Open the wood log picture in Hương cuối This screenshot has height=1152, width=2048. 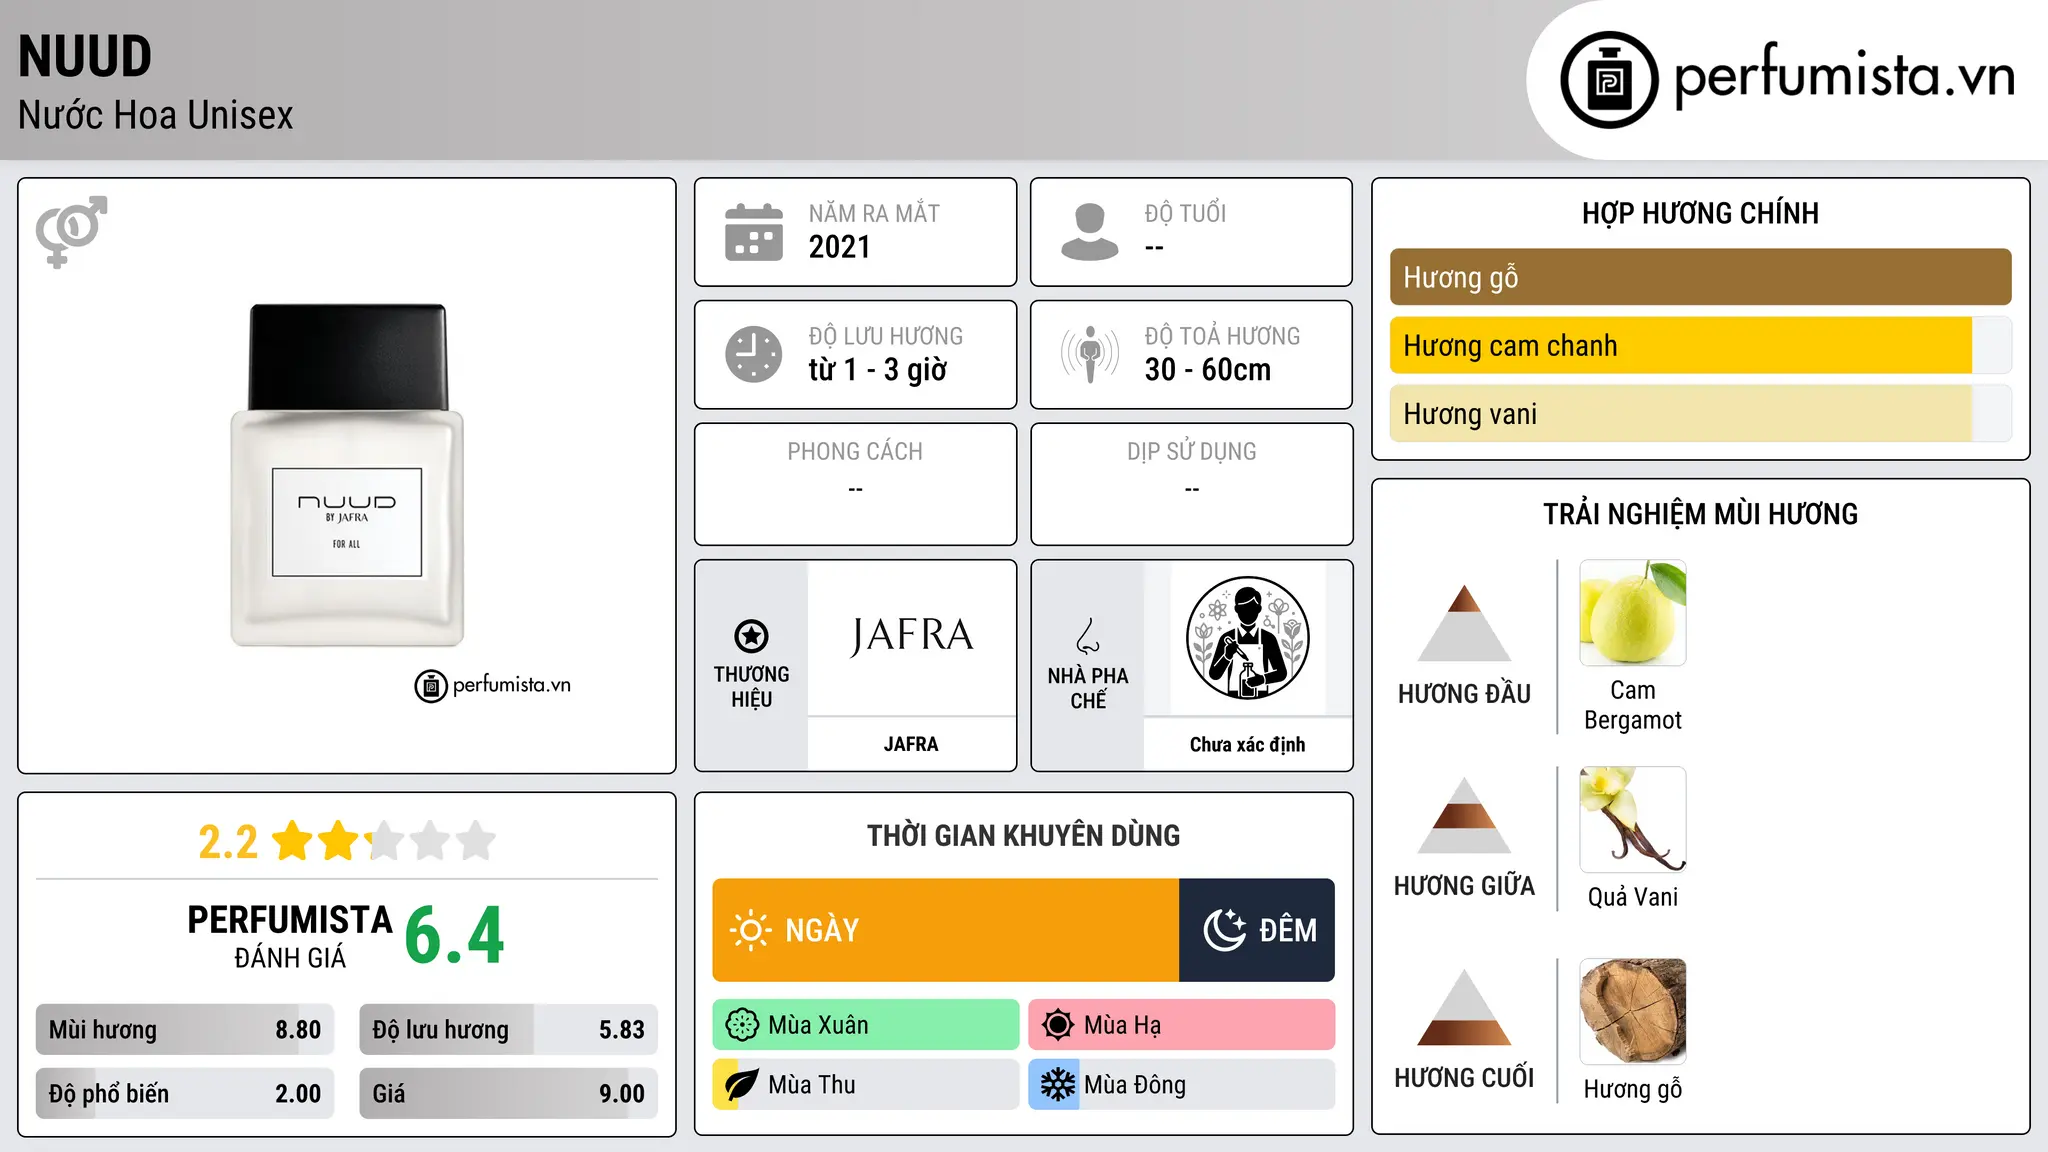(x=1633, y=1011)
